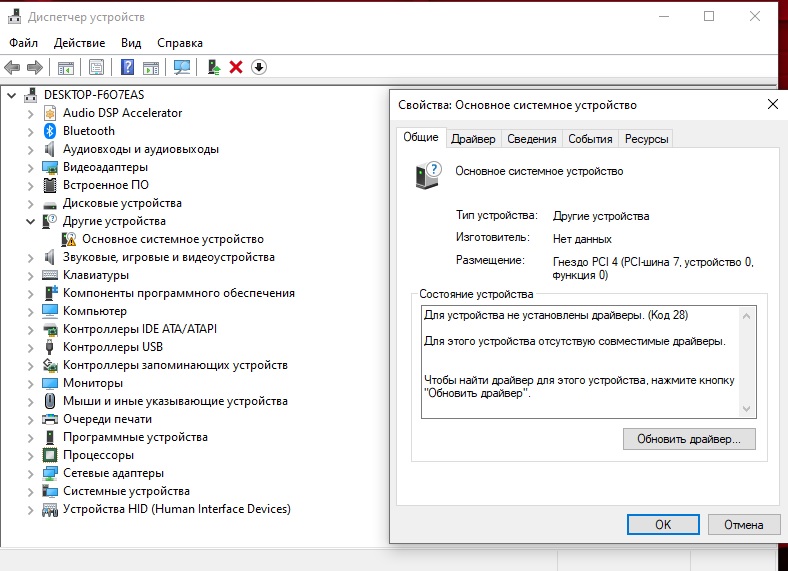Click the update driver toolbar icon

tap(213, 67)
